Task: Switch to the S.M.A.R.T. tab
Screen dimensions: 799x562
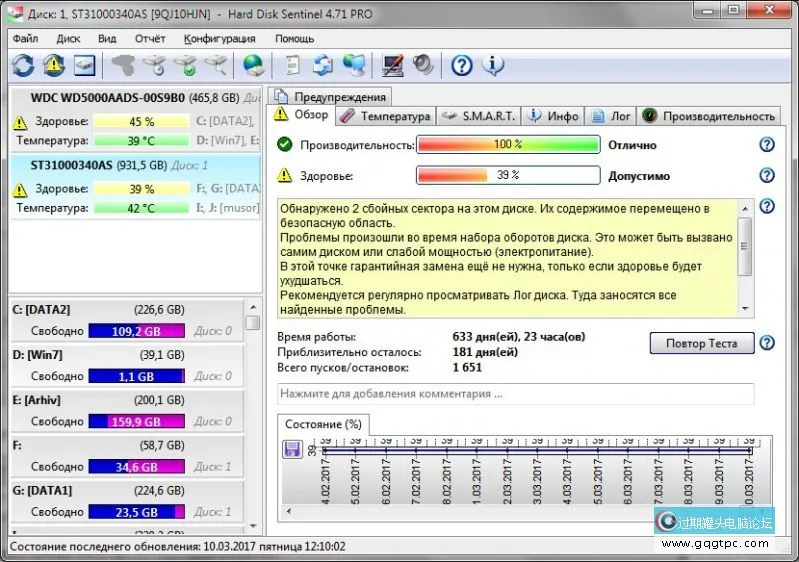Action: [x=478, y=116]
